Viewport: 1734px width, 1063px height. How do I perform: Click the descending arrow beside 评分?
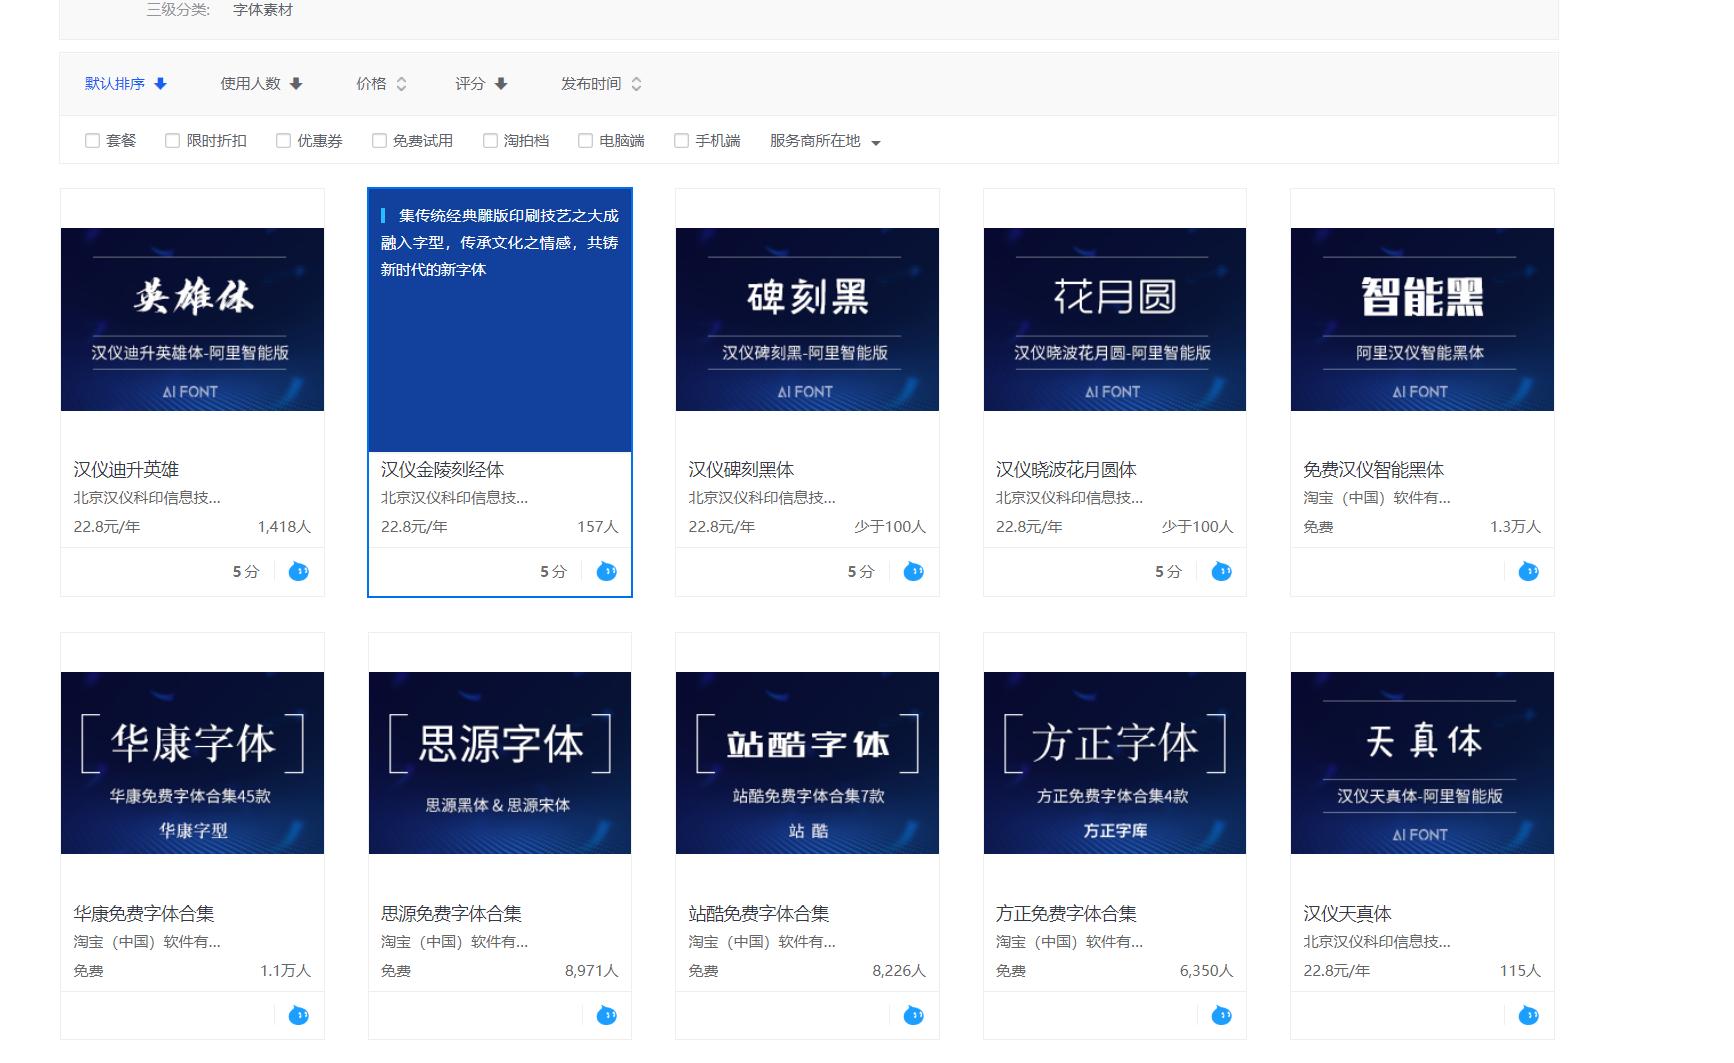pos(503,84)
